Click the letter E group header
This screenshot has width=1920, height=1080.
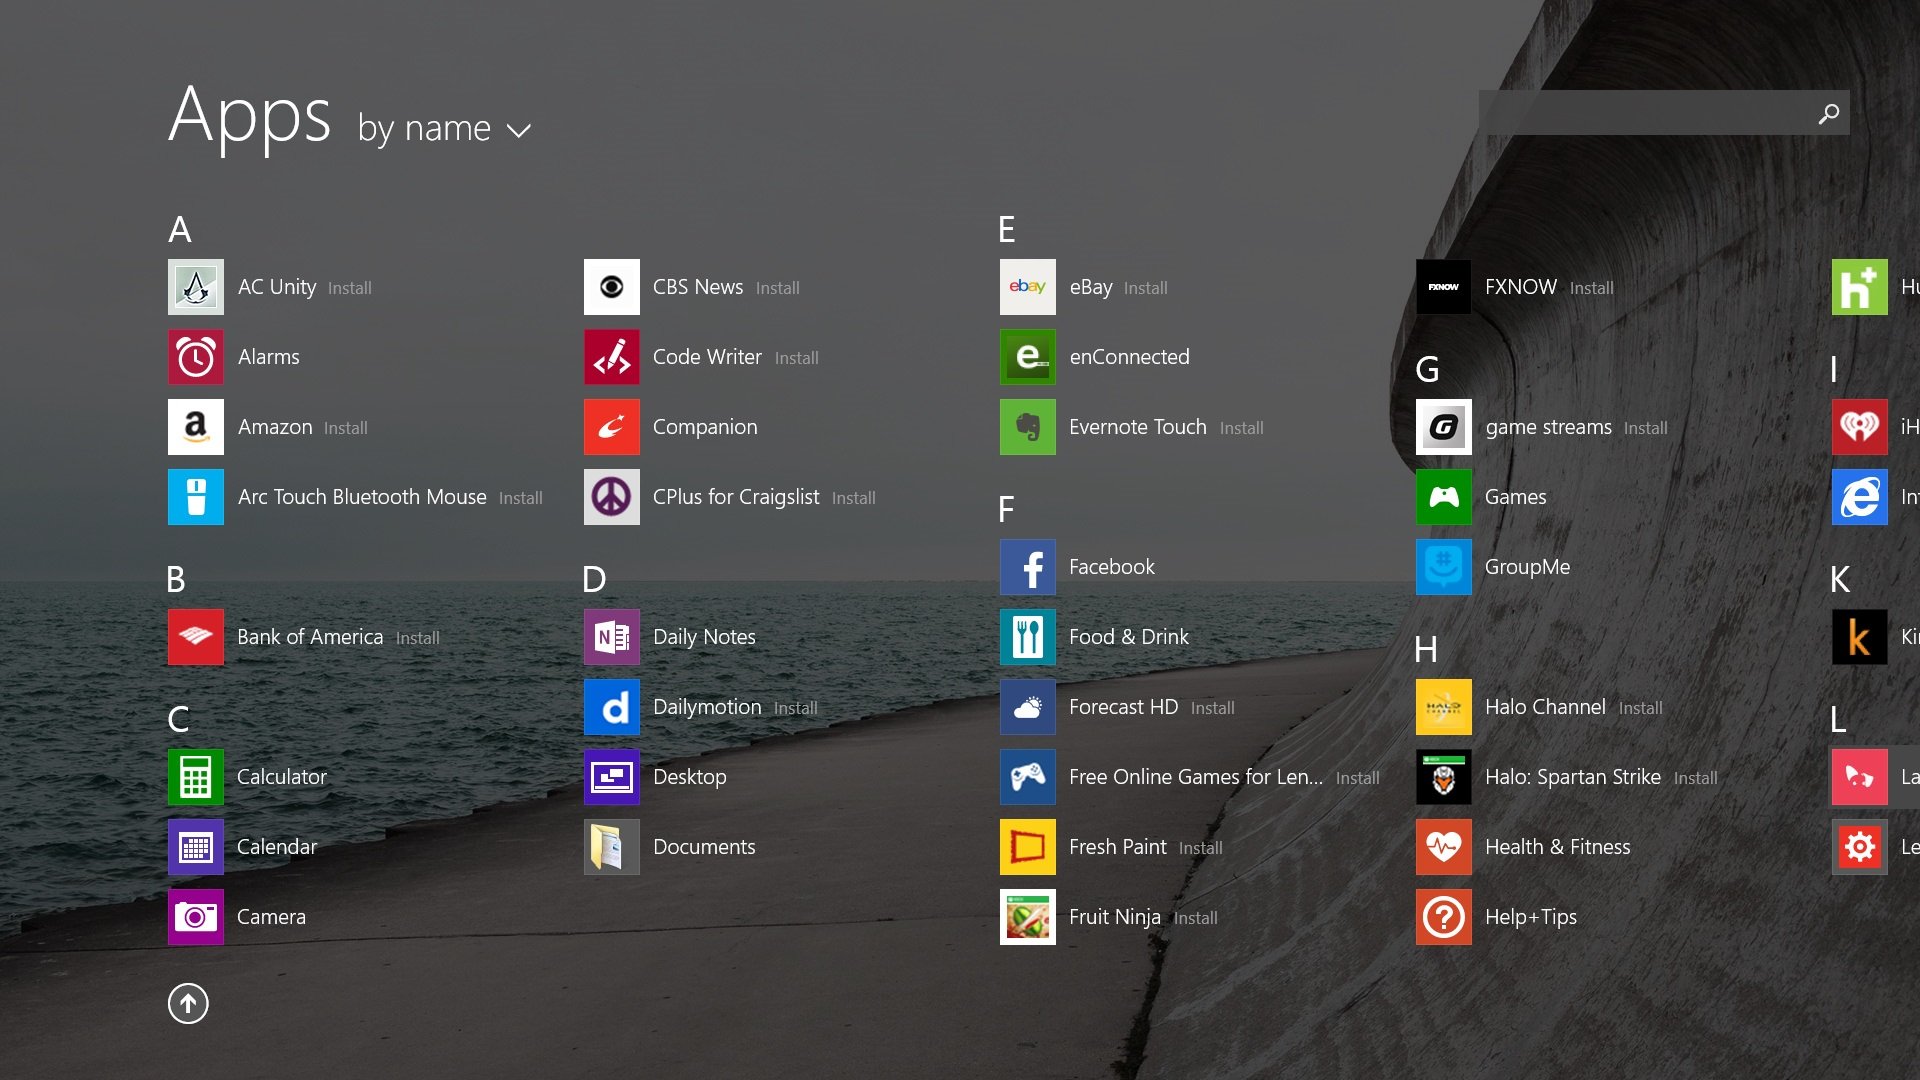click(x=1007, y=230)
